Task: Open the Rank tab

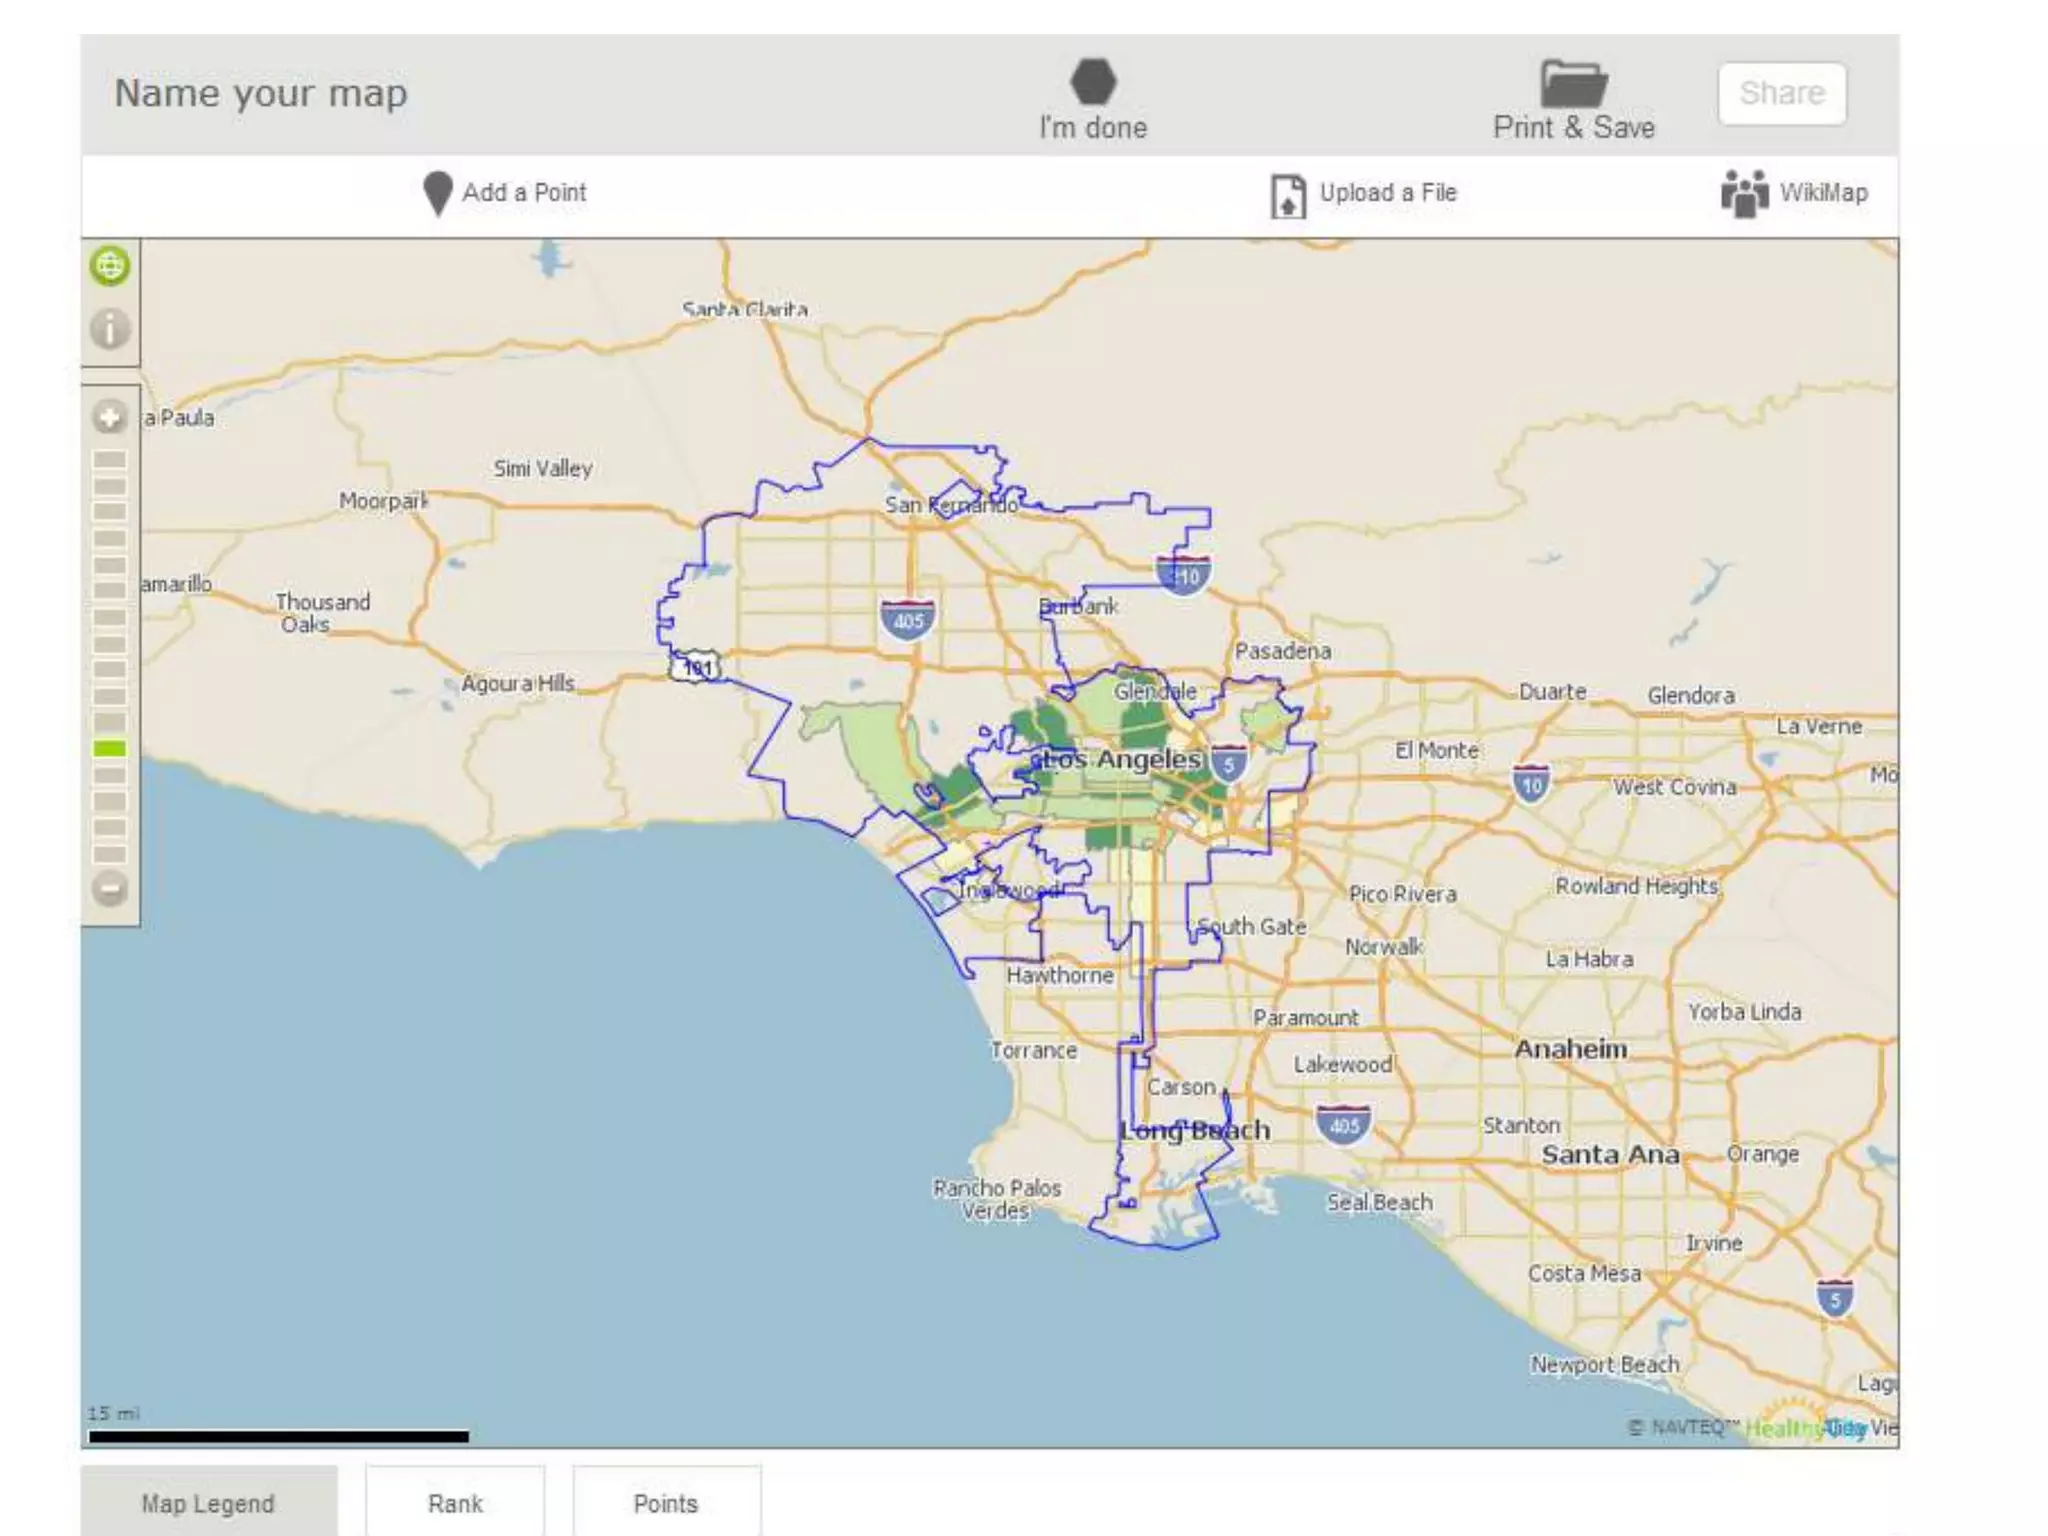Action: pyautogui.click(x=455, y=1503)
